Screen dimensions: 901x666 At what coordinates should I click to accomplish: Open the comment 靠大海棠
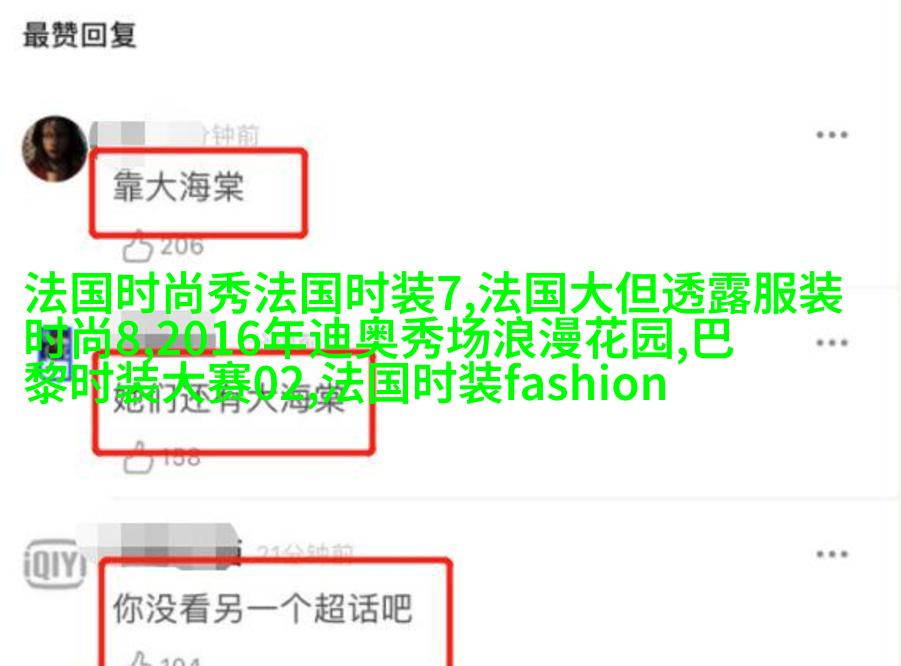pyautogui.click(x=178, y=186)
